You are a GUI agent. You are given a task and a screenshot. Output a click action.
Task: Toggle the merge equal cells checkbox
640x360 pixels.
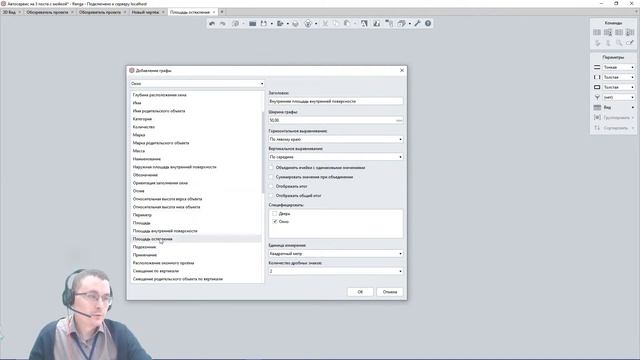point(271,167)
